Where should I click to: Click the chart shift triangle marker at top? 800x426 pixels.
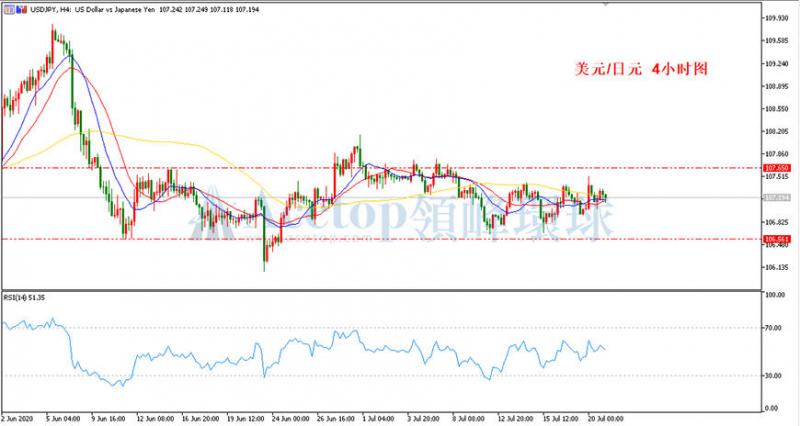606,4
